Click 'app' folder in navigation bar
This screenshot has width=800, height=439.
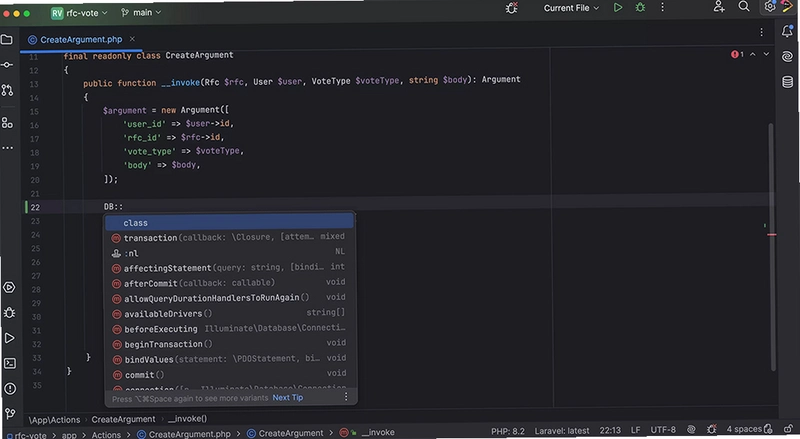(x=69, y=435)
